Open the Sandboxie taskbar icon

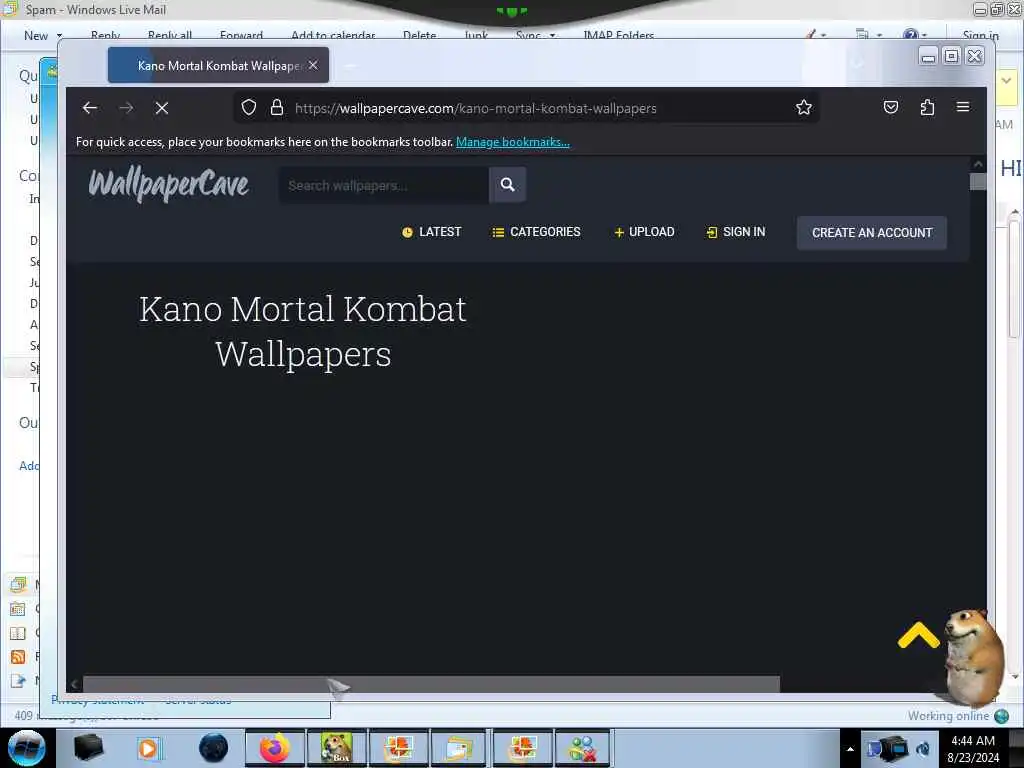coord(336,748)
